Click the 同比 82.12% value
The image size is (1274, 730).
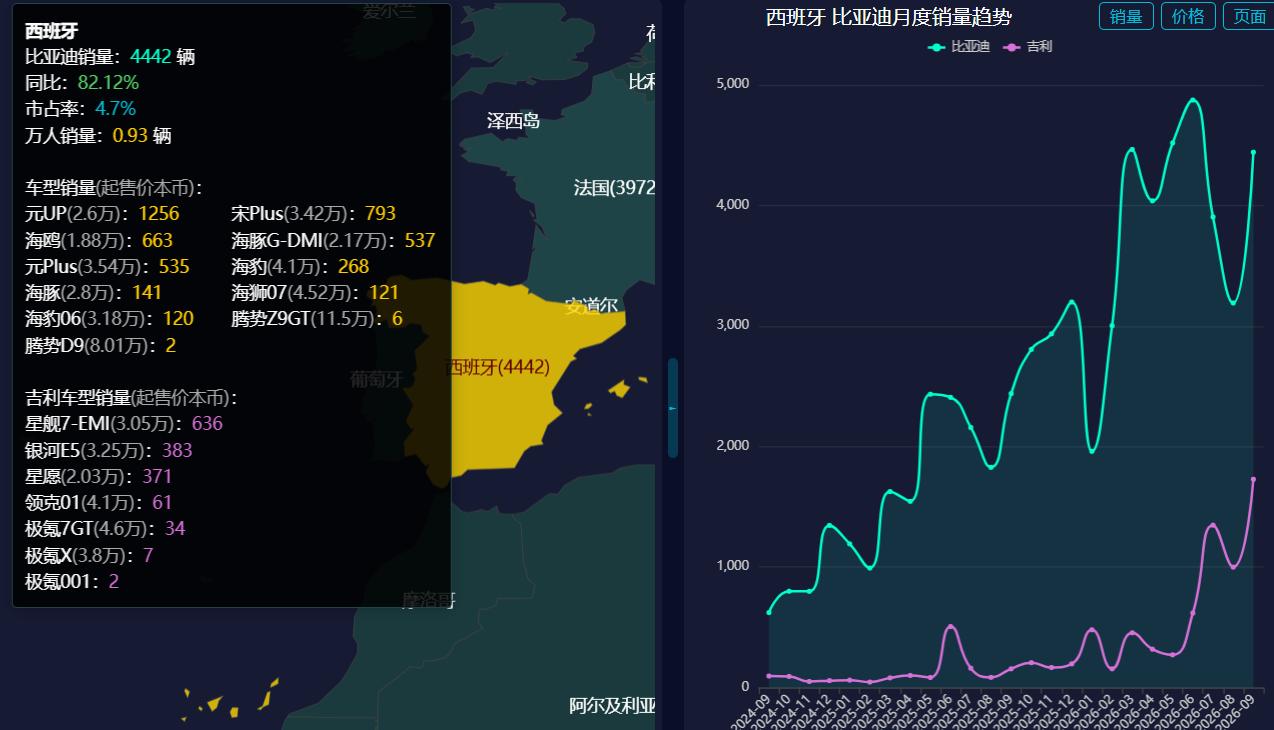(108, 83)
